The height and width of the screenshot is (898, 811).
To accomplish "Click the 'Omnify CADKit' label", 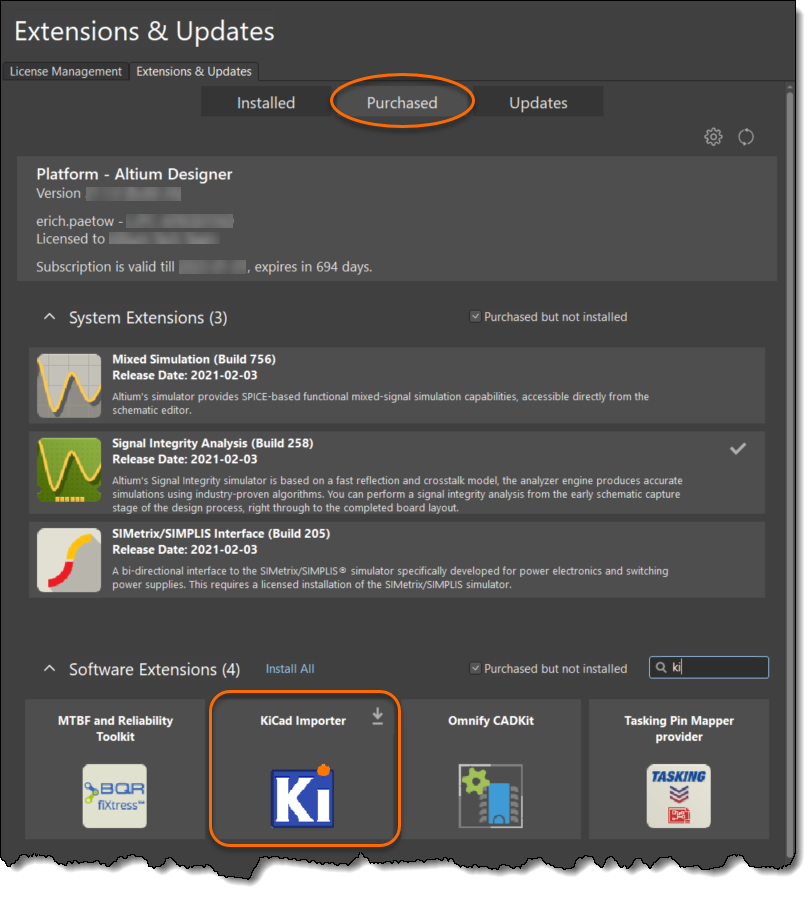I will [491, 720].
